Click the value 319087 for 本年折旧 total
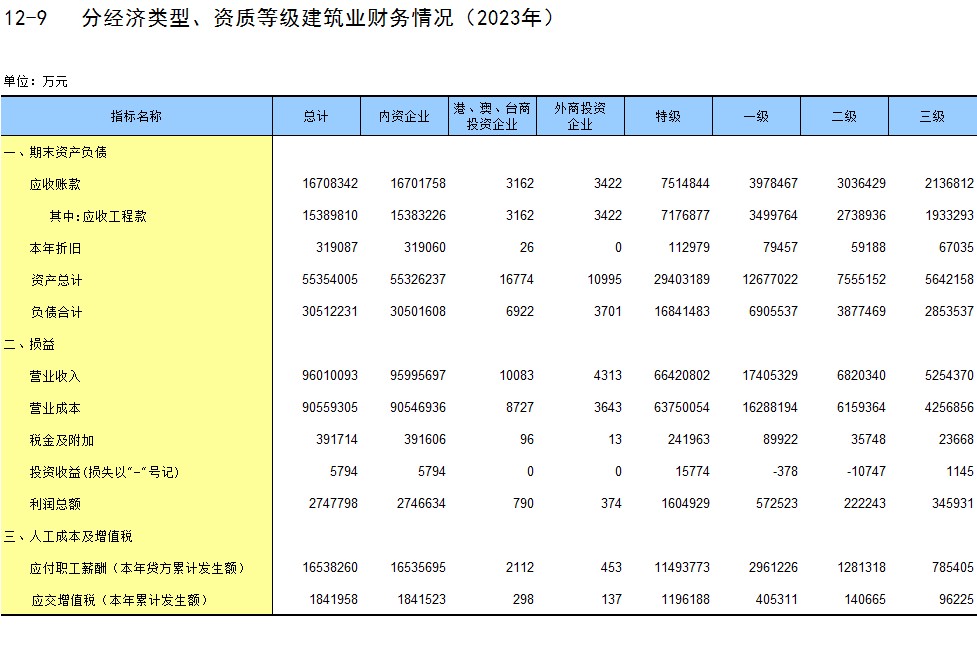Viewport: 977px width, 648px height. click(x=337, y=247)
